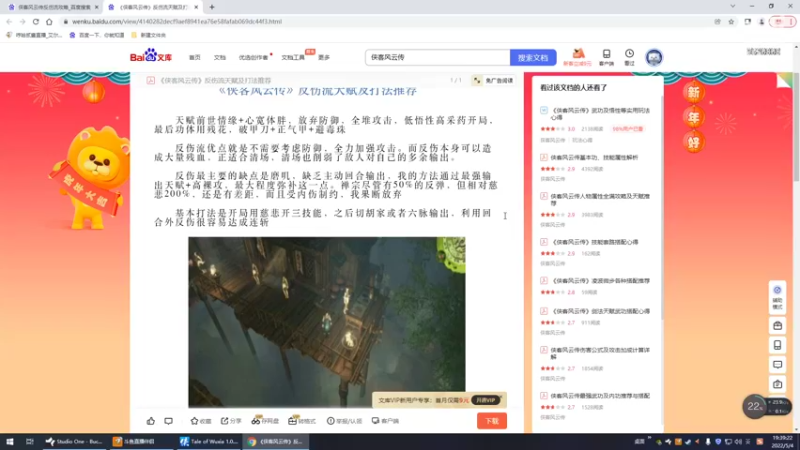Screen dimensions: 800x450
Task: Click the browser address bar URL
Action: (x=177, y=21)
